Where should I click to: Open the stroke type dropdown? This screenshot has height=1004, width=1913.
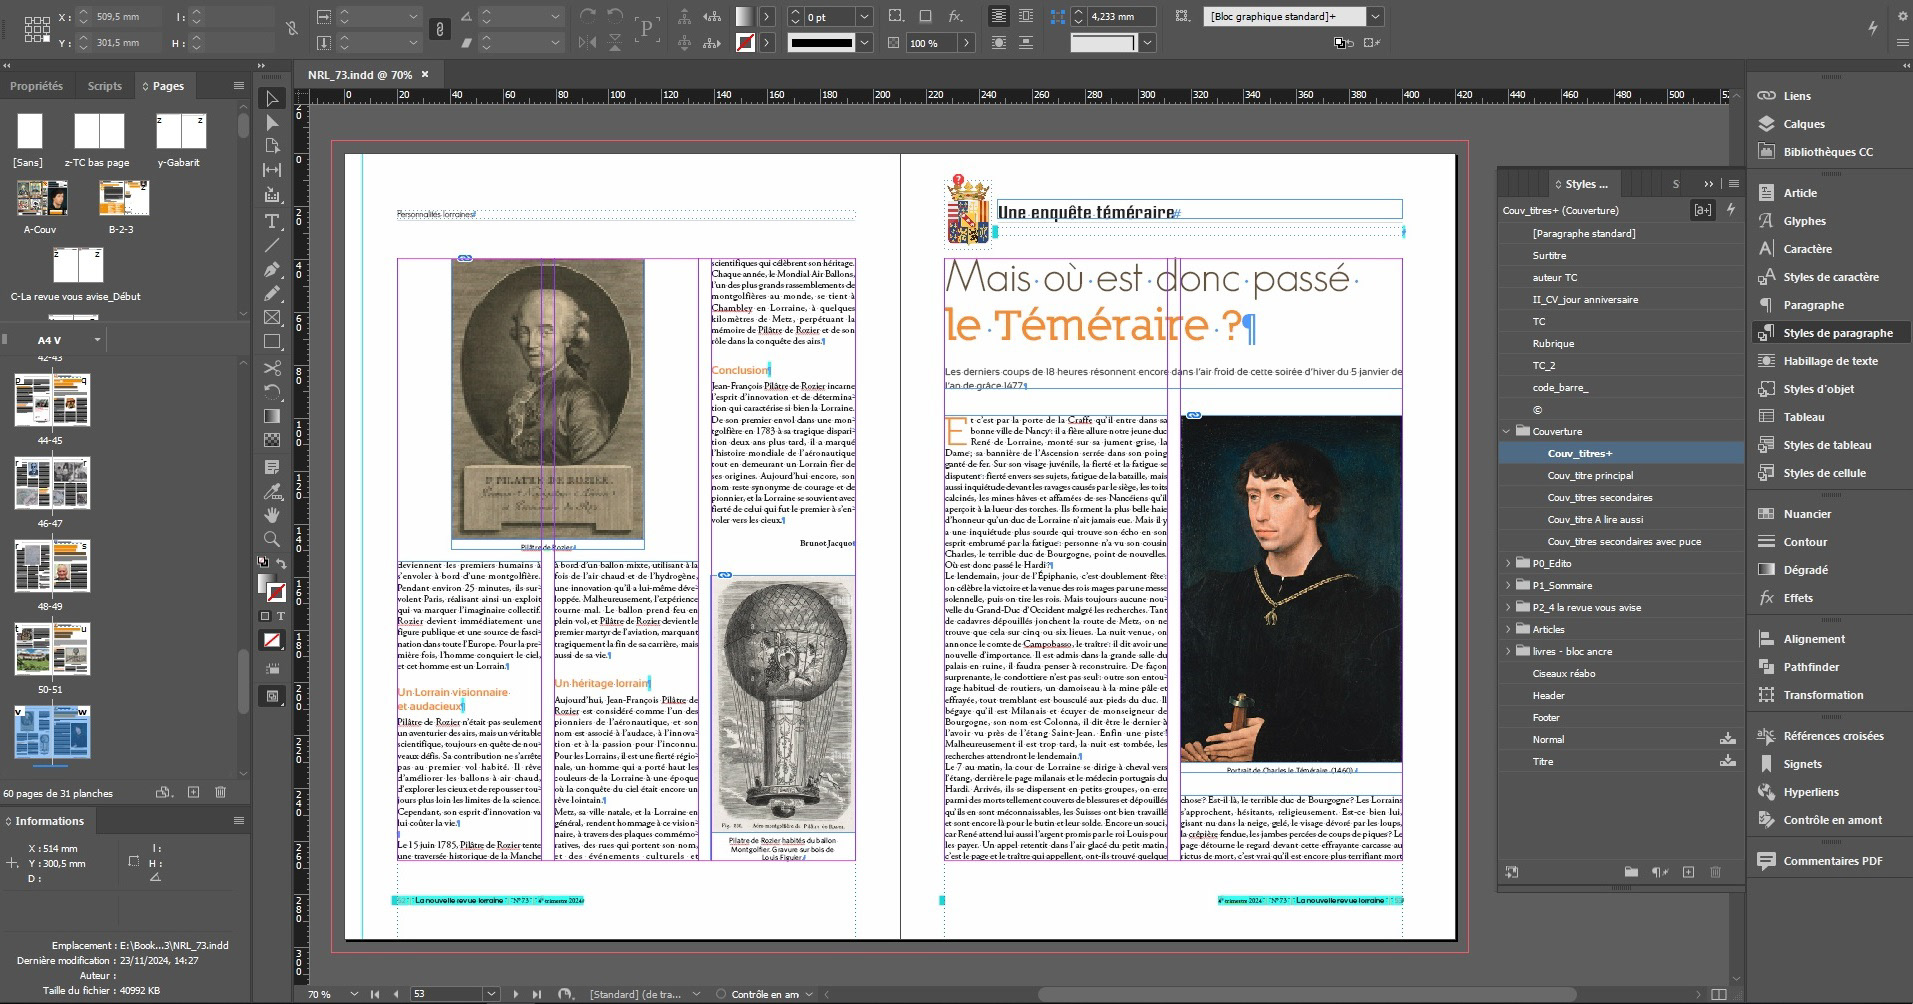(x=865, y=43)
